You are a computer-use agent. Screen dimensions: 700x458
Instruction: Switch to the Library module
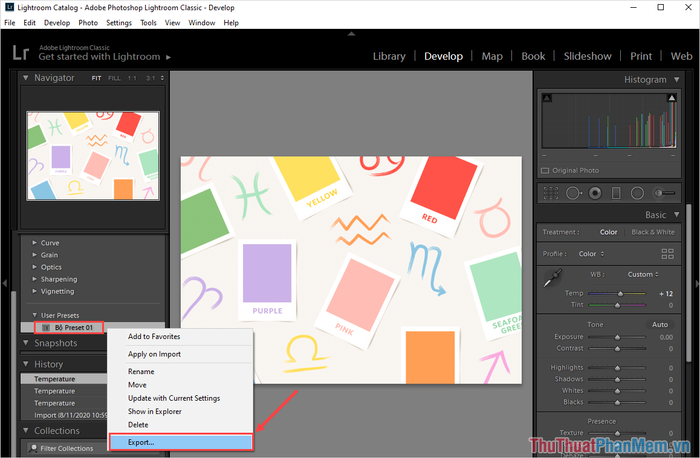(389, 56)
